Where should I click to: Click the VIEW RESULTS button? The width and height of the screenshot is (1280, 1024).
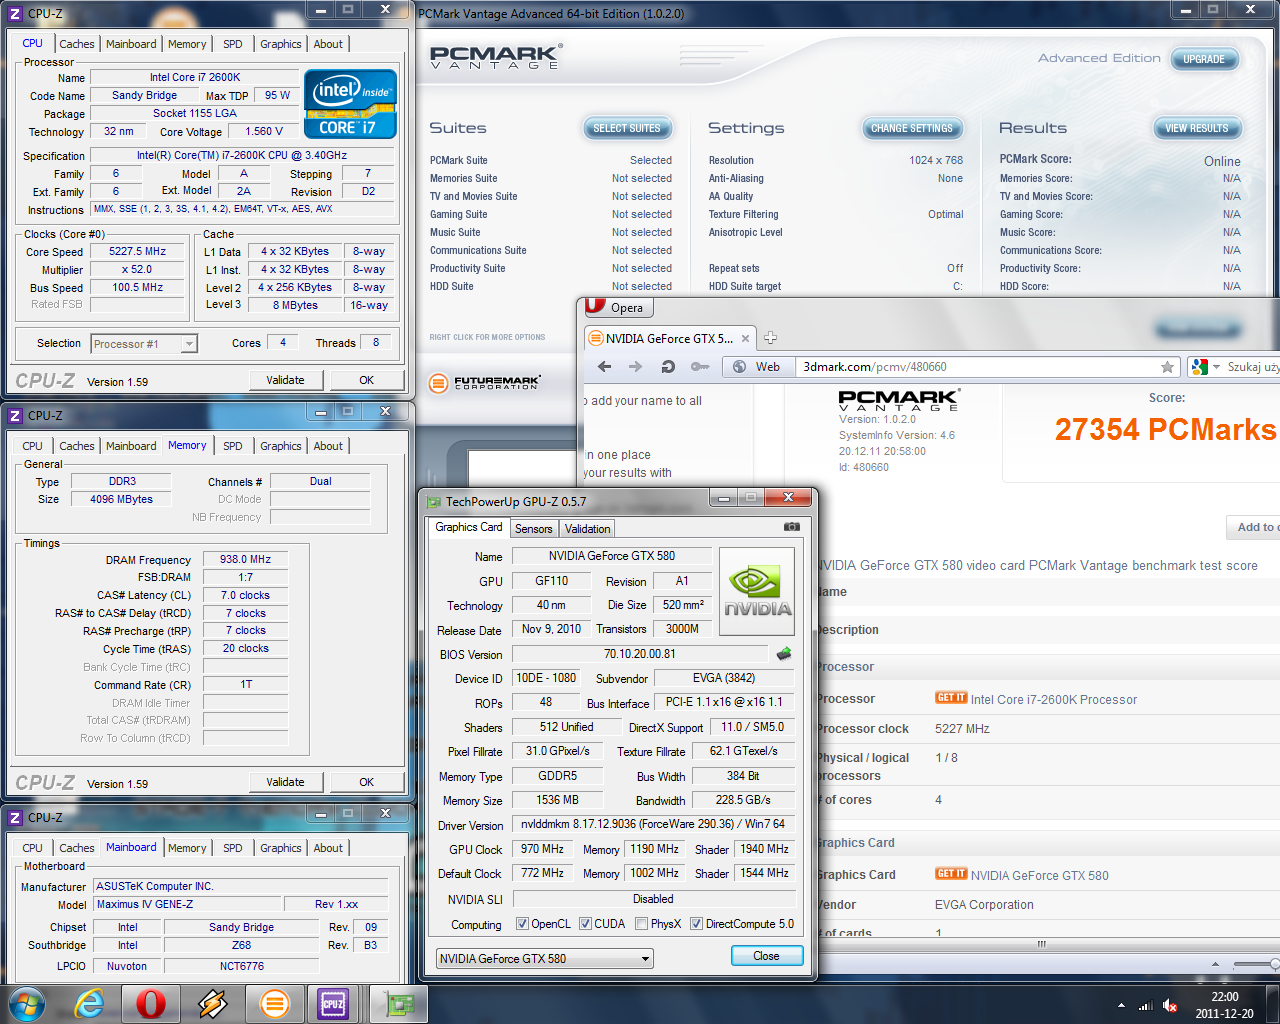pos(1196,128)
